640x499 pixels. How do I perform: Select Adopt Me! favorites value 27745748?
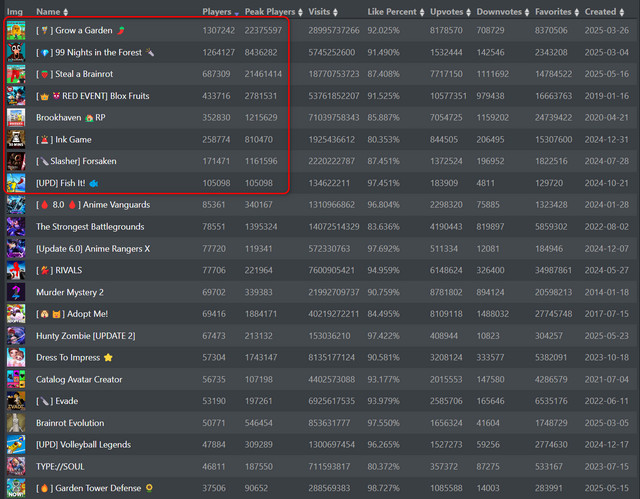pyautogui.click(x=553, y=314)
